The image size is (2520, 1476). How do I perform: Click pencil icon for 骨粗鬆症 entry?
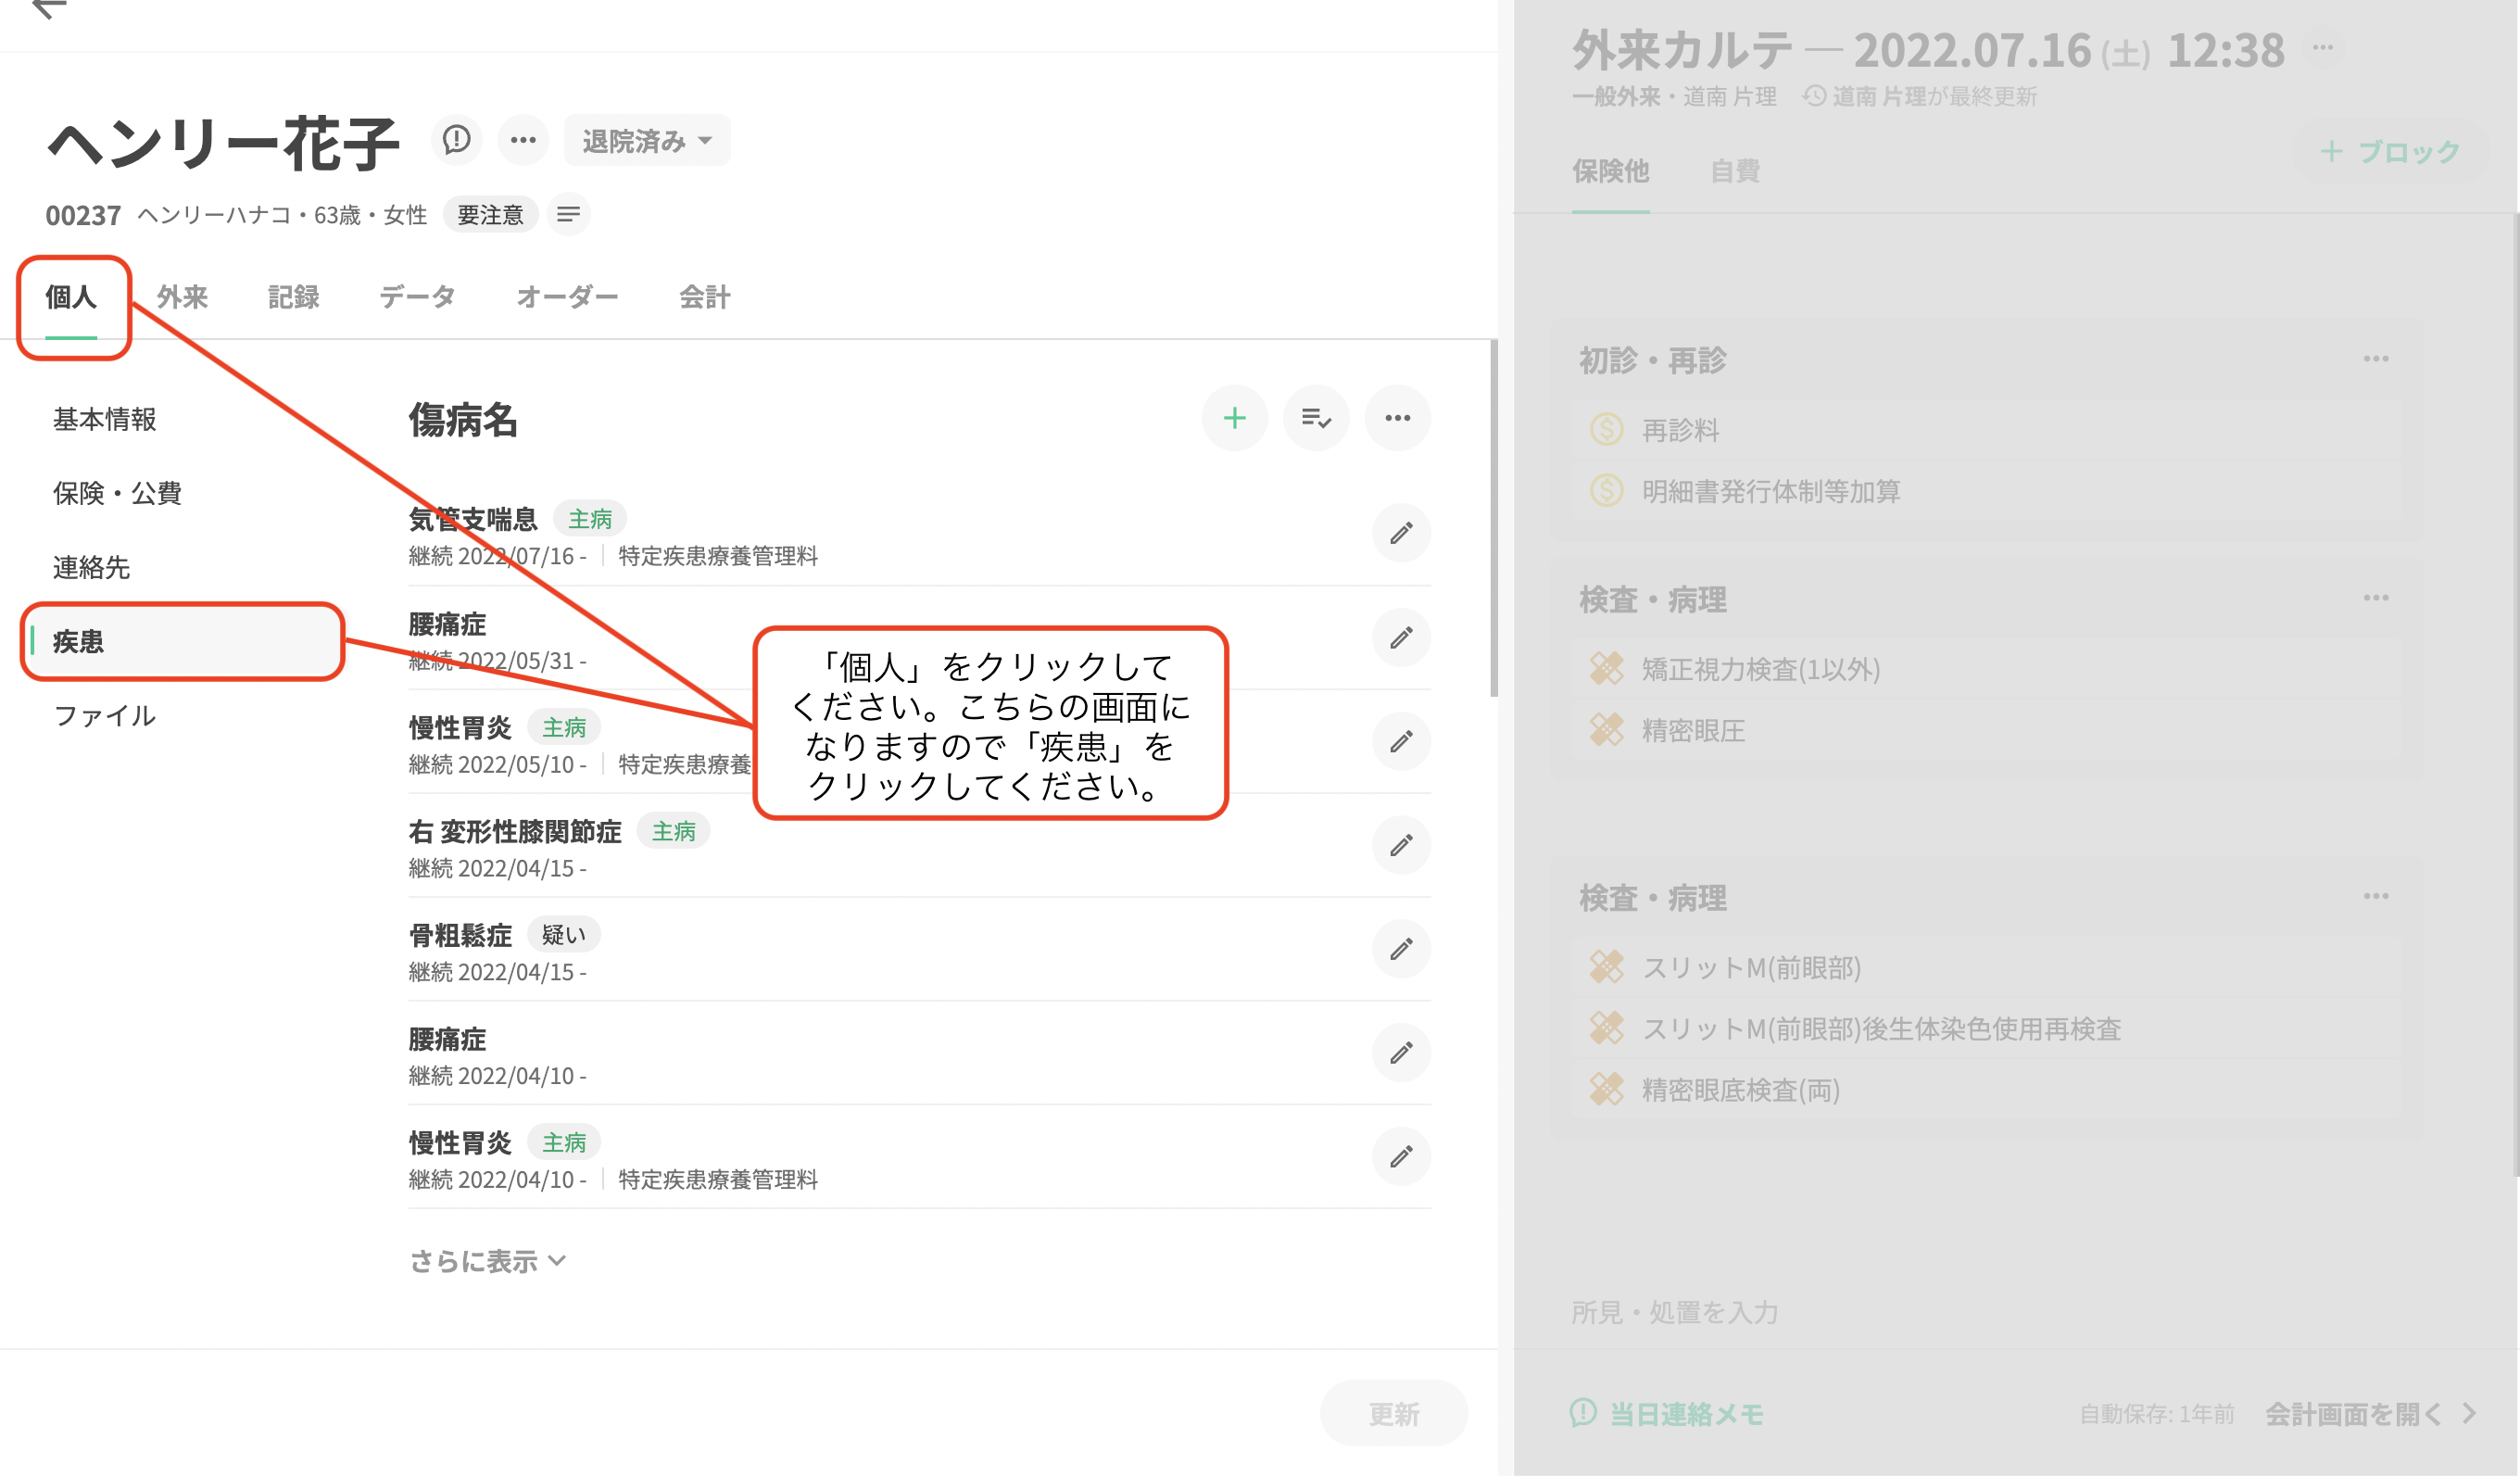1401,949
